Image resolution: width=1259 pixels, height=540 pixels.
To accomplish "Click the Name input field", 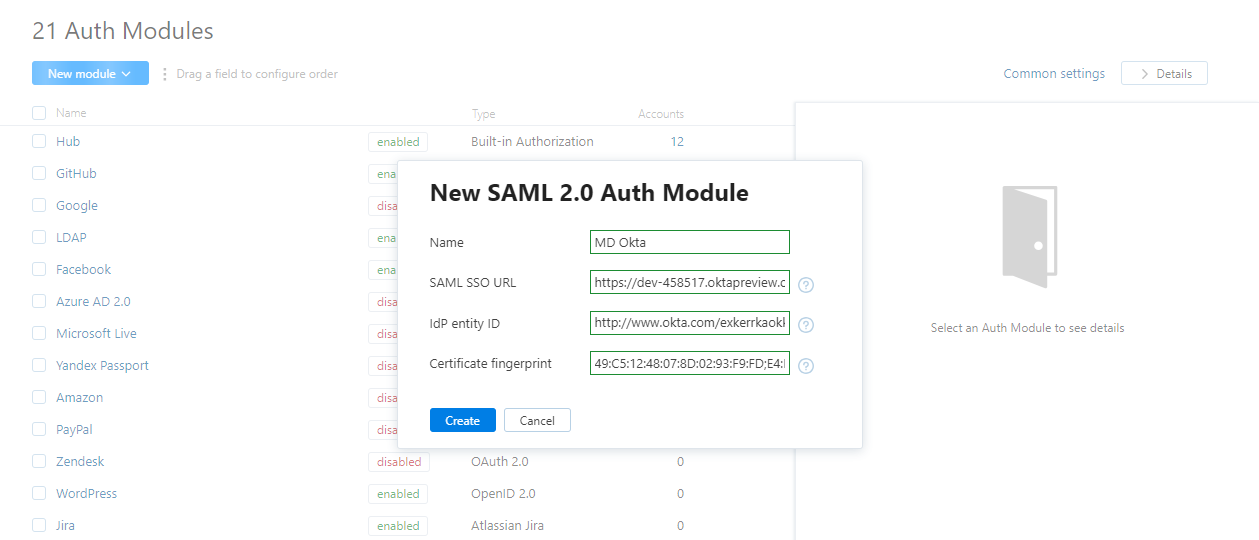I will point(689,242).
